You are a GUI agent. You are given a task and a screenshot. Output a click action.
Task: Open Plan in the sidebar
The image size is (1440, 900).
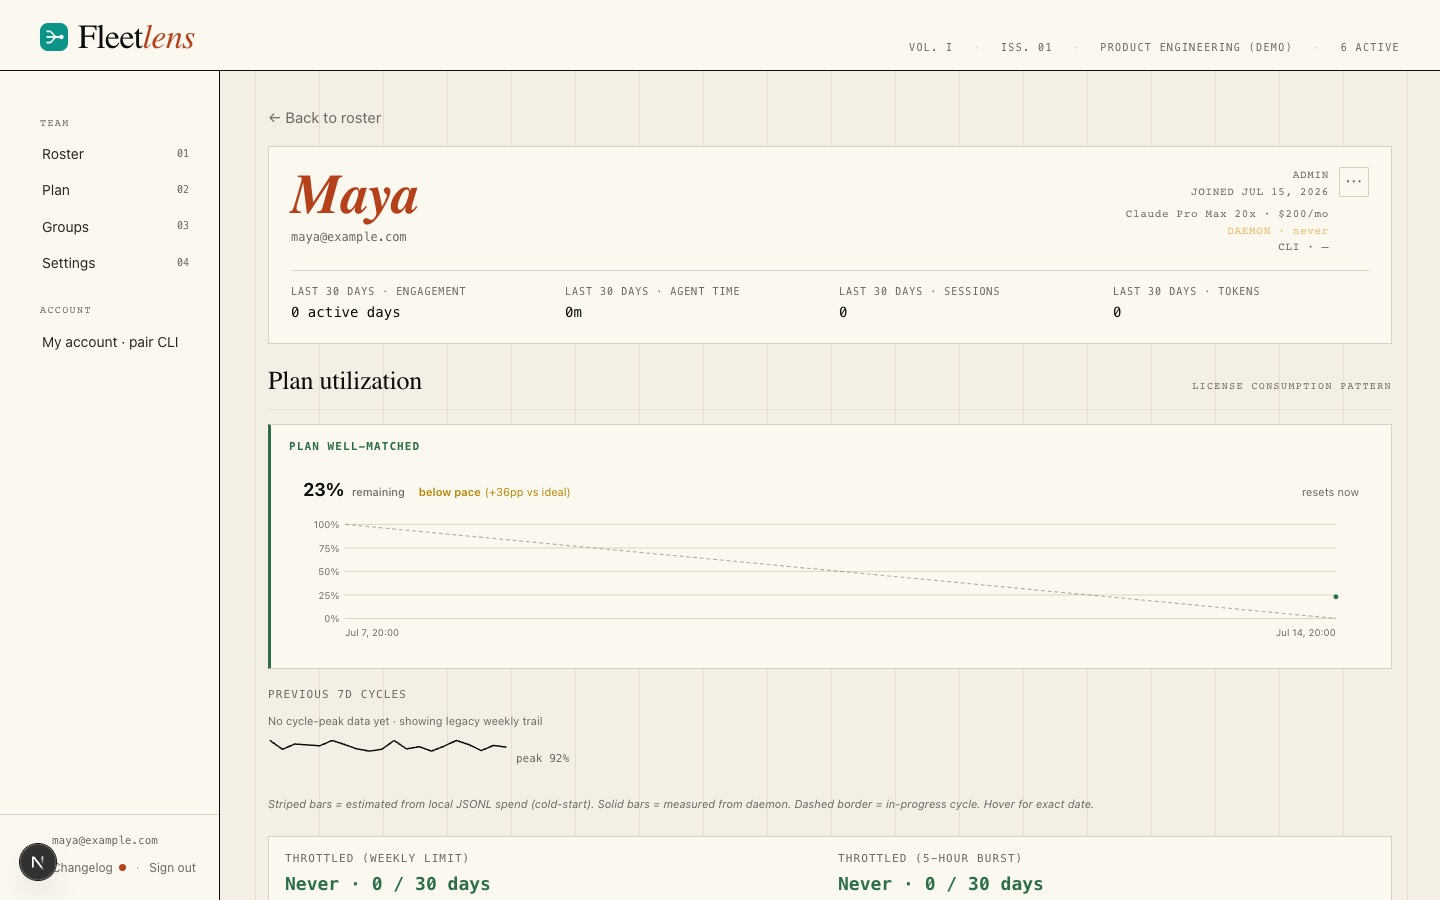pos(115,190)
